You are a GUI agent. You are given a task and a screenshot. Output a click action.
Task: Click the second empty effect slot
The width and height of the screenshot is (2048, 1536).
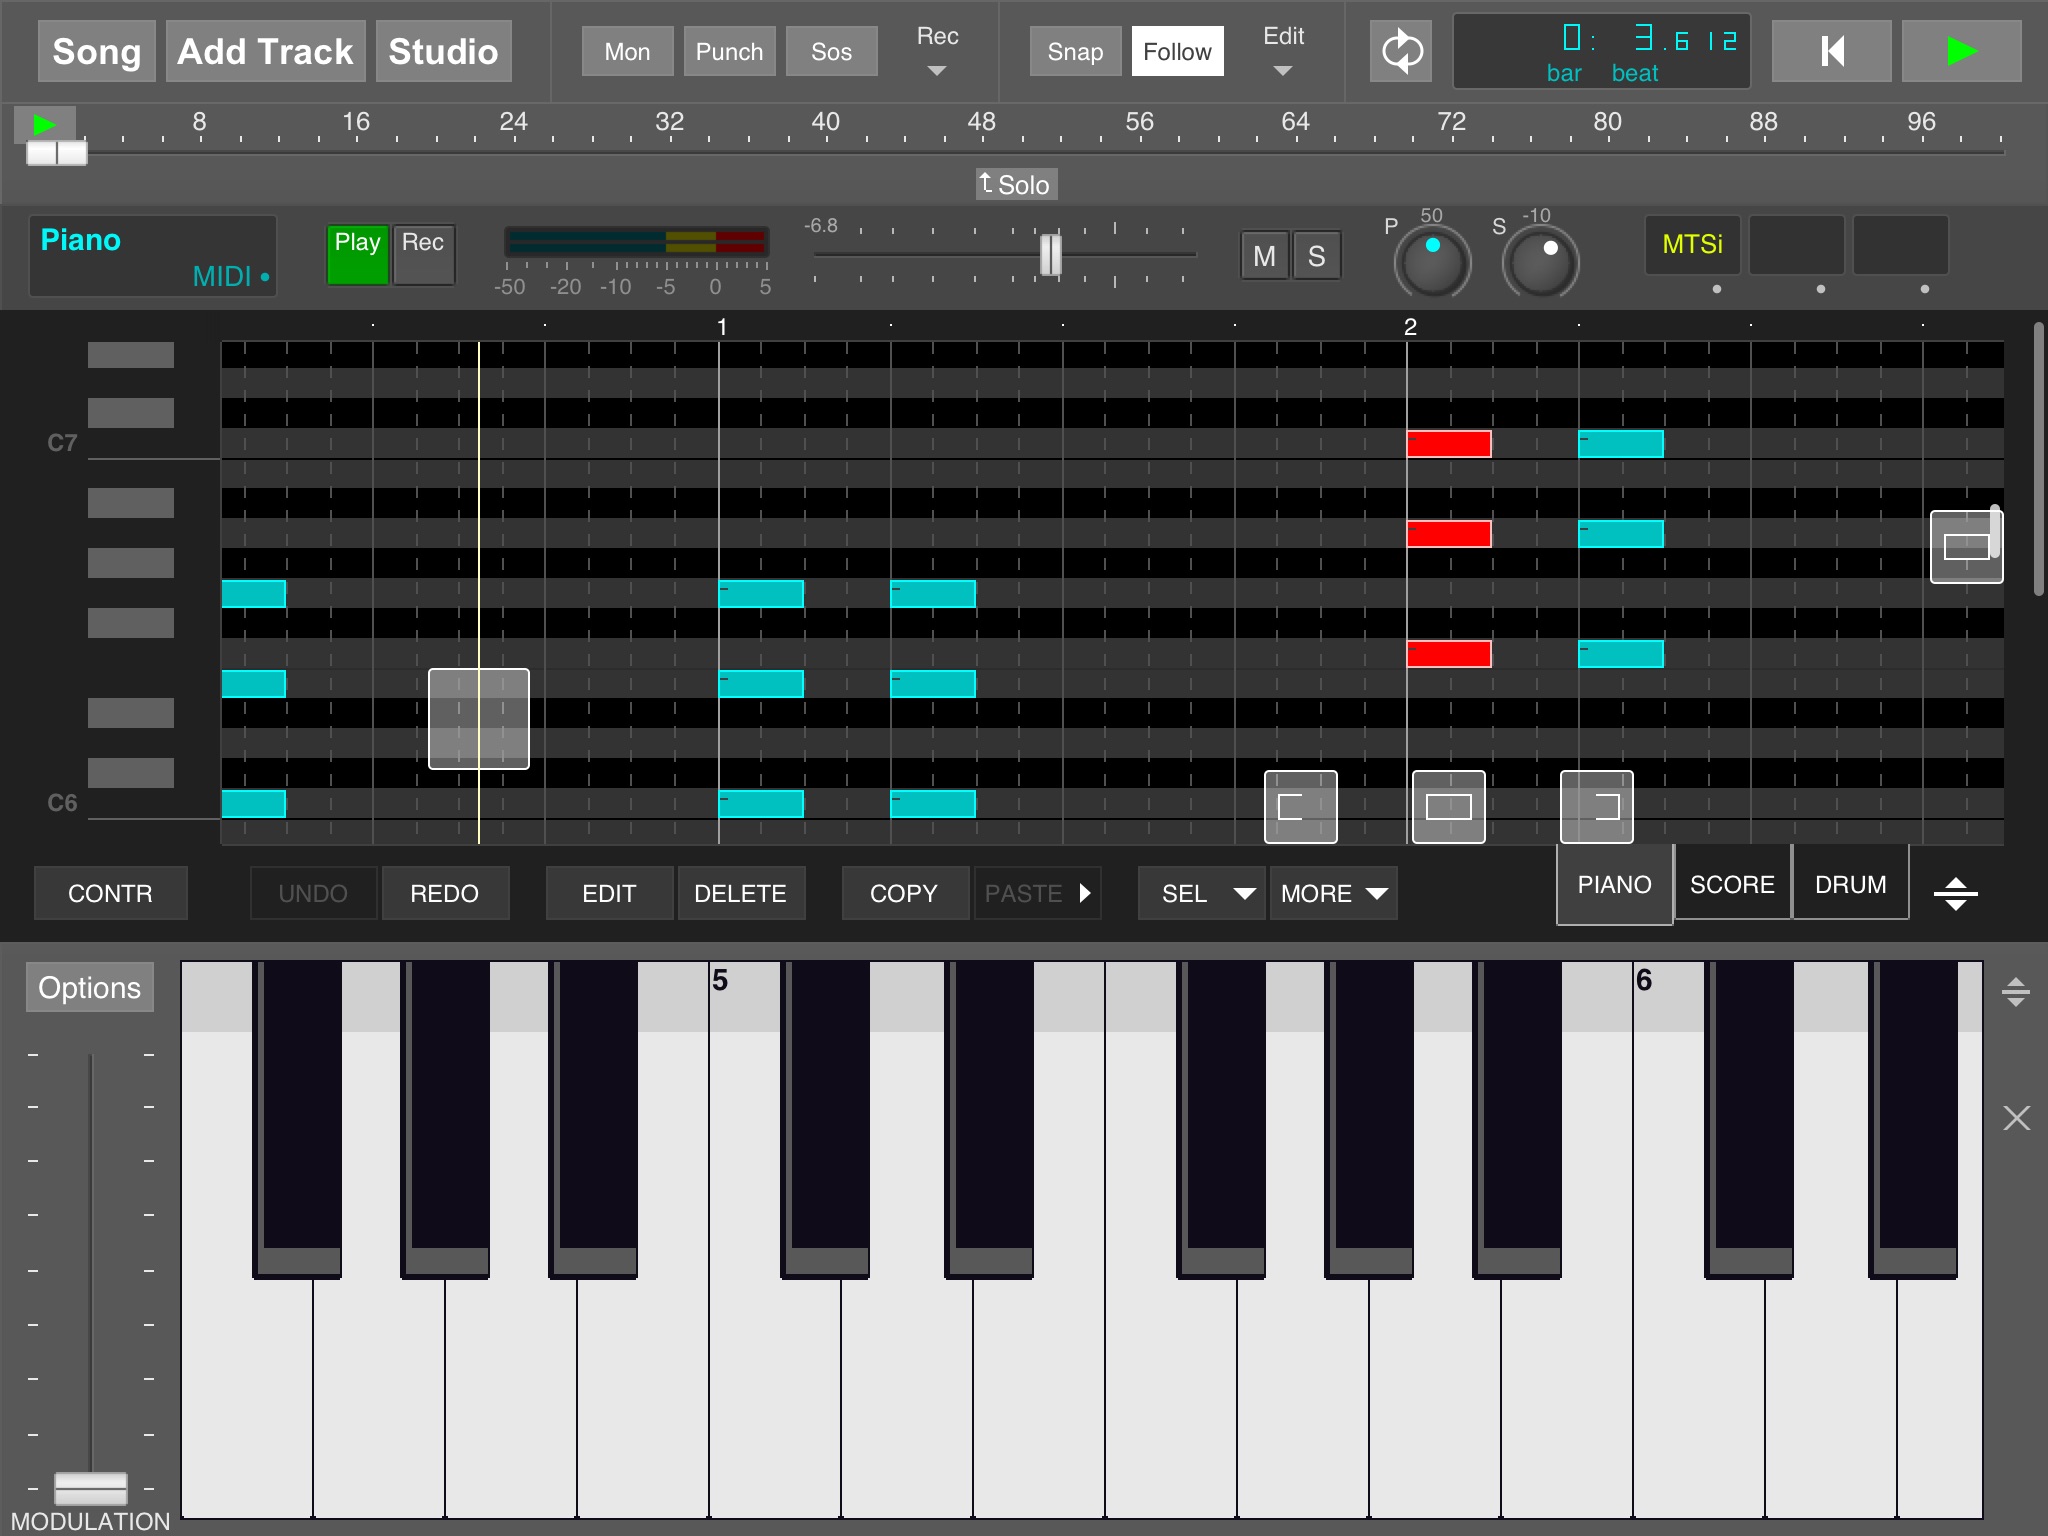click(x=1796, y=244)
